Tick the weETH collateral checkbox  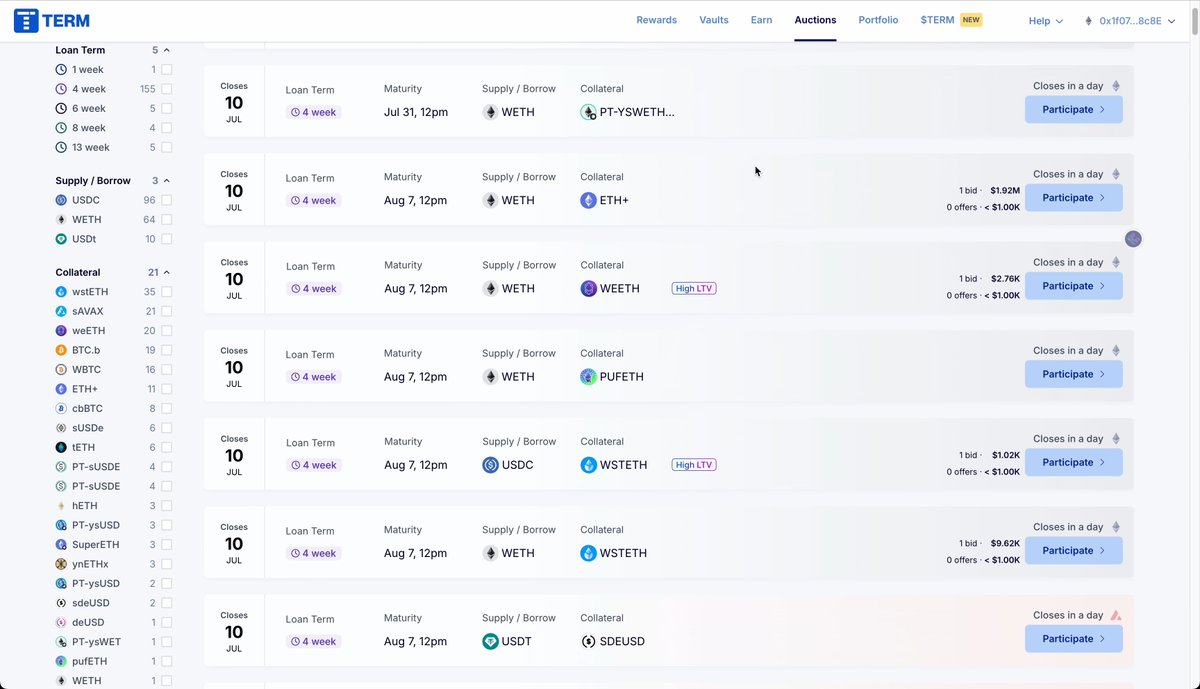click(x=167, y=331)
